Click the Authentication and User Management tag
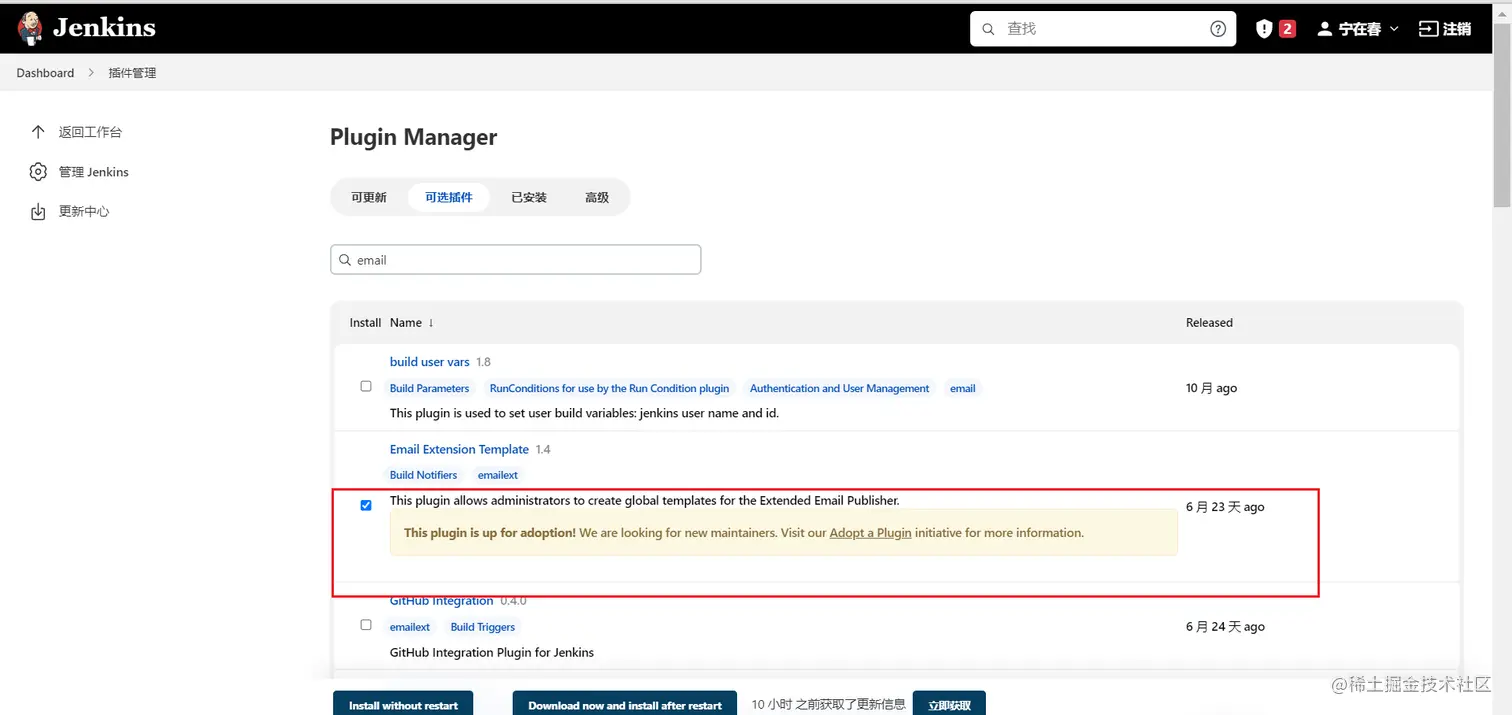Image resolution: width=1512 pixels, height=715 pixels. tap(839, 388)
